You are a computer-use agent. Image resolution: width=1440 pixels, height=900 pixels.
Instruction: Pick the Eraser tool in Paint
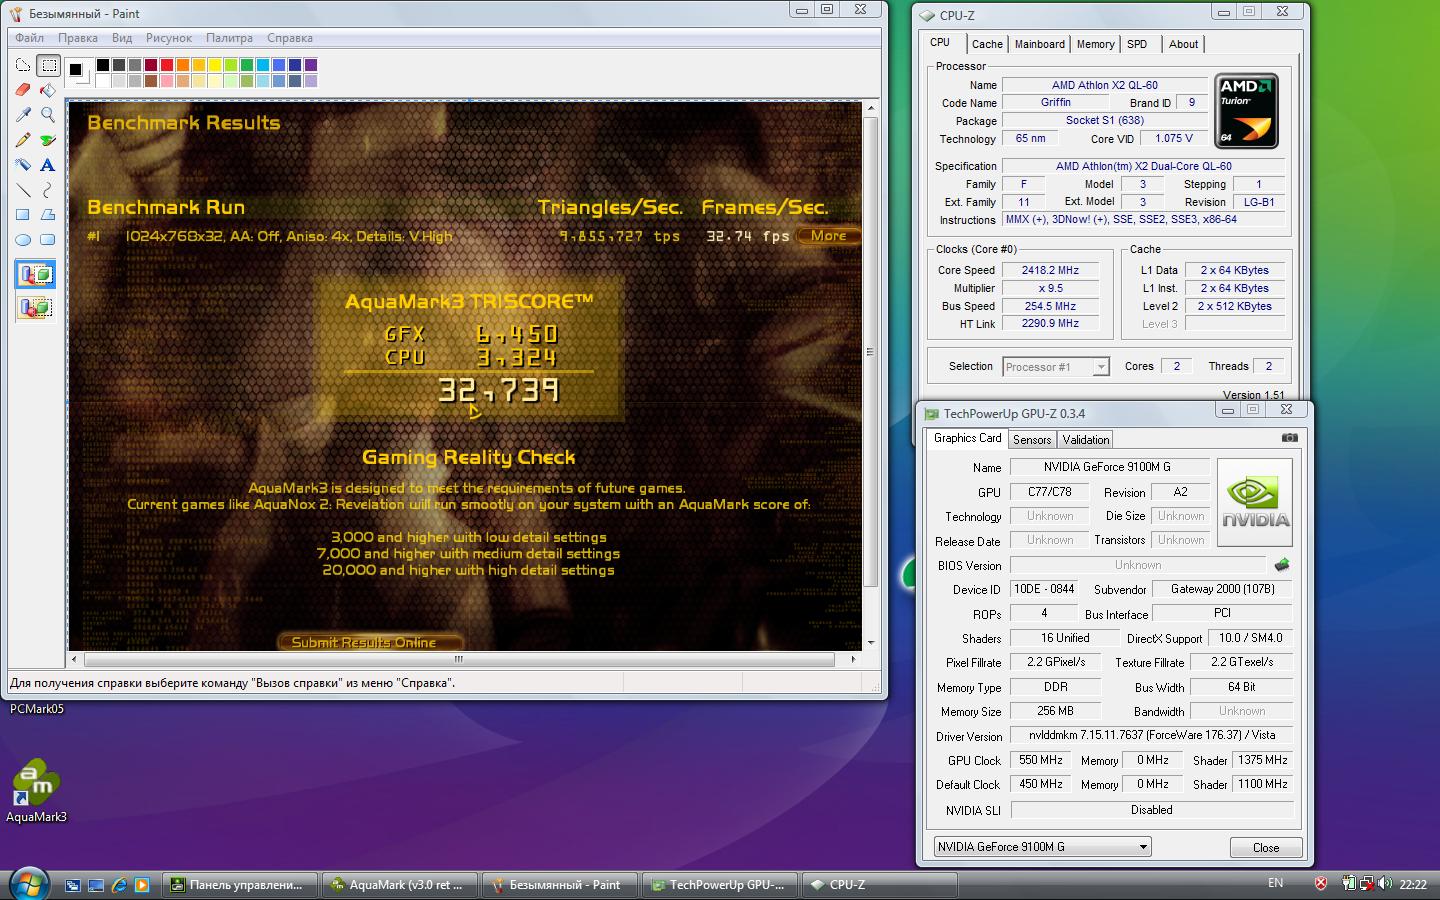point(23,91)
